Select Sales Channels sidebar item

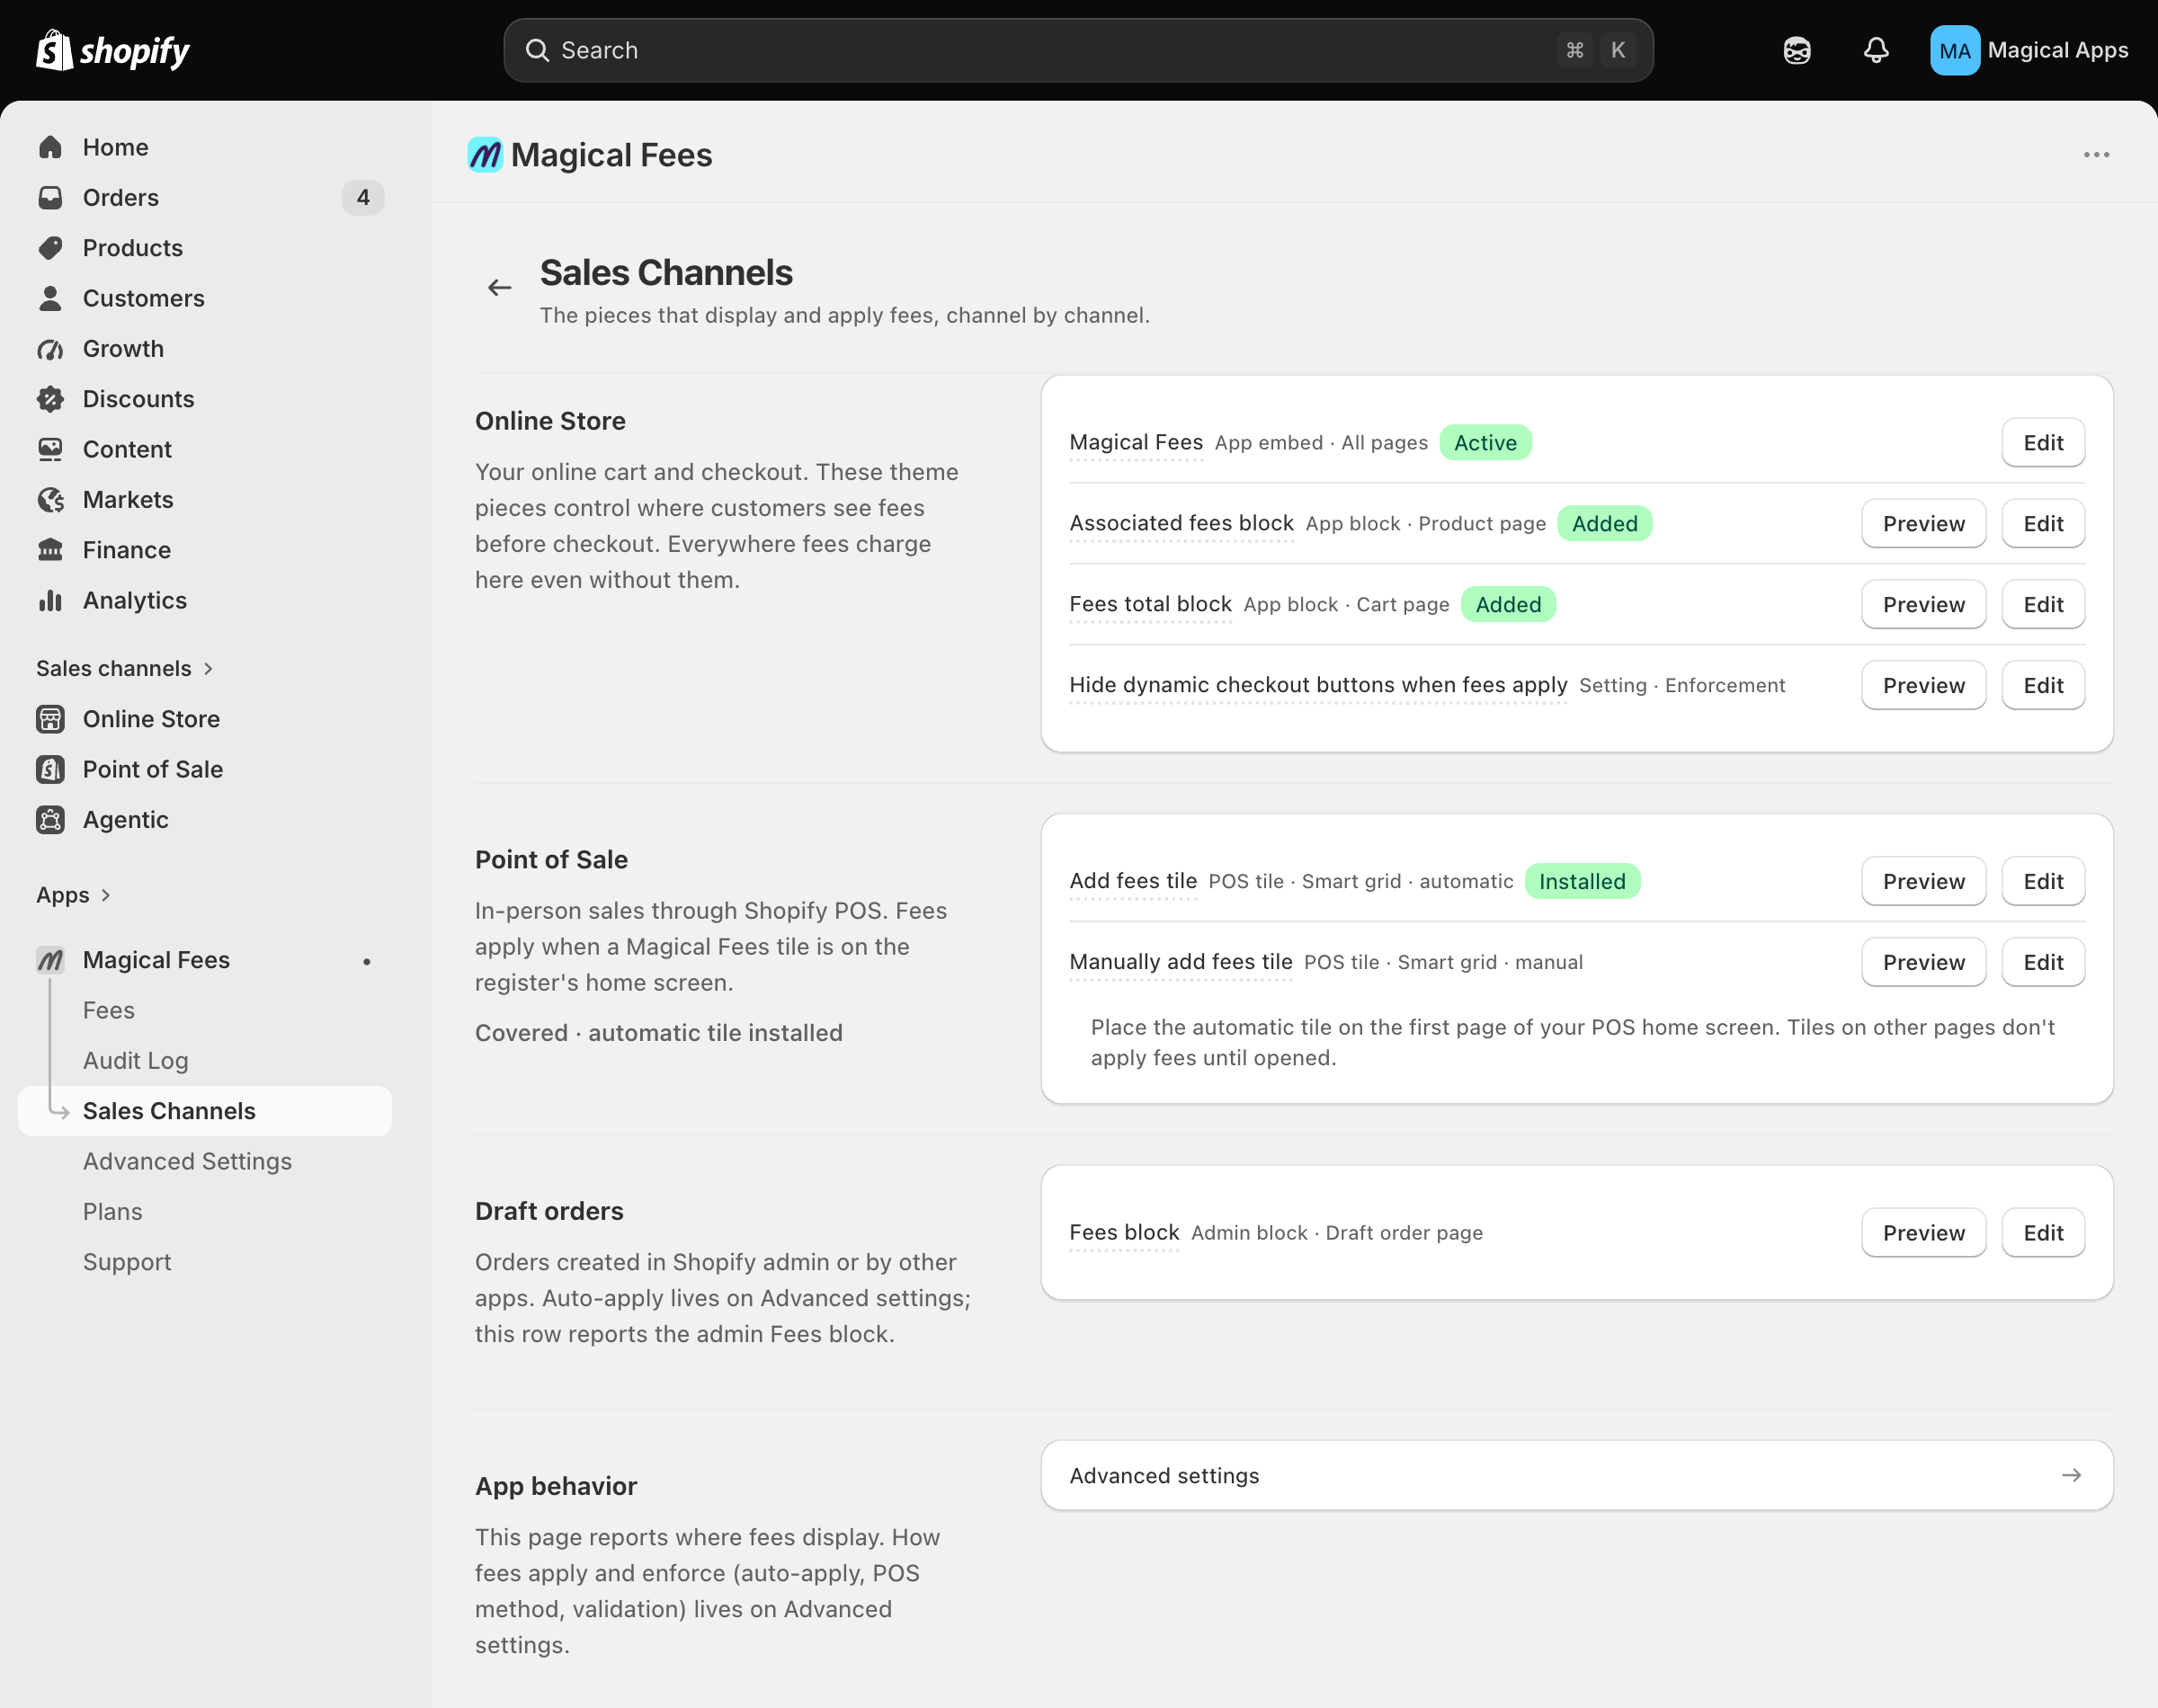pyautogui.click(x=205, y=1111)
